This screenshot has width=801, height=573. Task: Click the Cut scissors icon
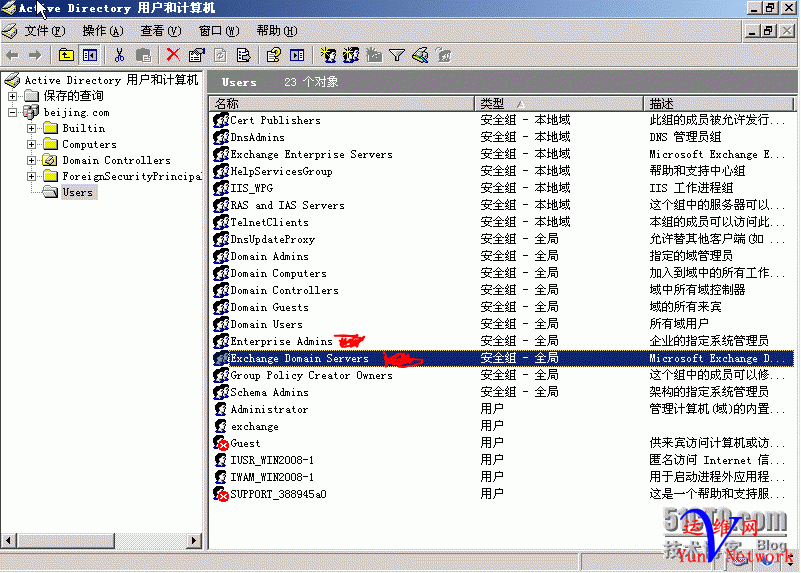(x=120, y=55)
